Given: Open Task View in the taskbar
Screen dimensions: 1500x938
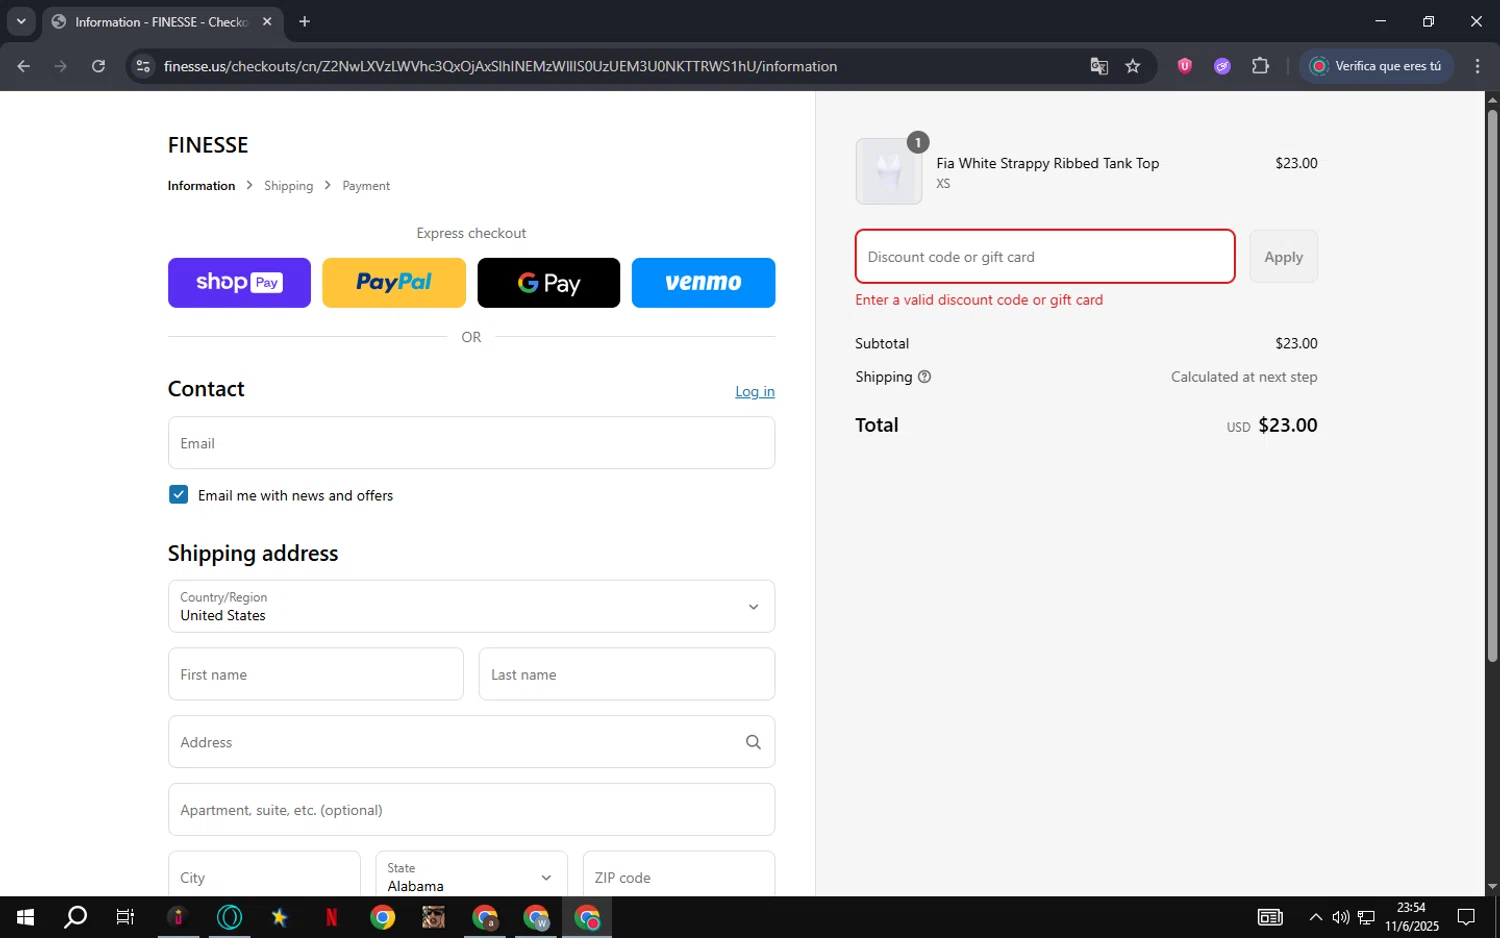Looking at the screenshot, I should 125,917.
